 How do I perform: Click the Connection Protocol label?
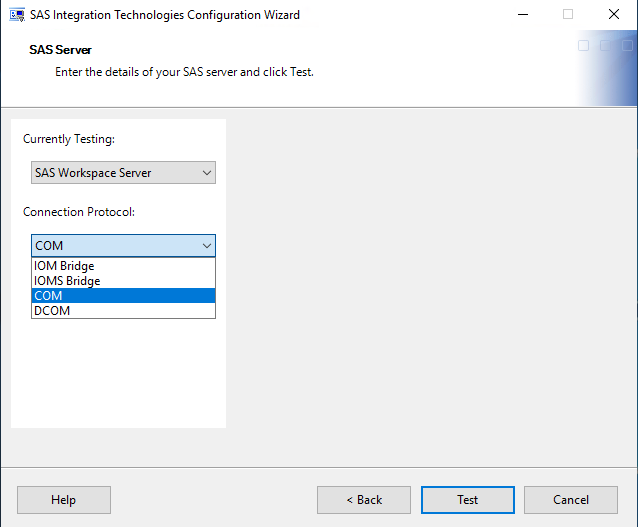point(79,212)
